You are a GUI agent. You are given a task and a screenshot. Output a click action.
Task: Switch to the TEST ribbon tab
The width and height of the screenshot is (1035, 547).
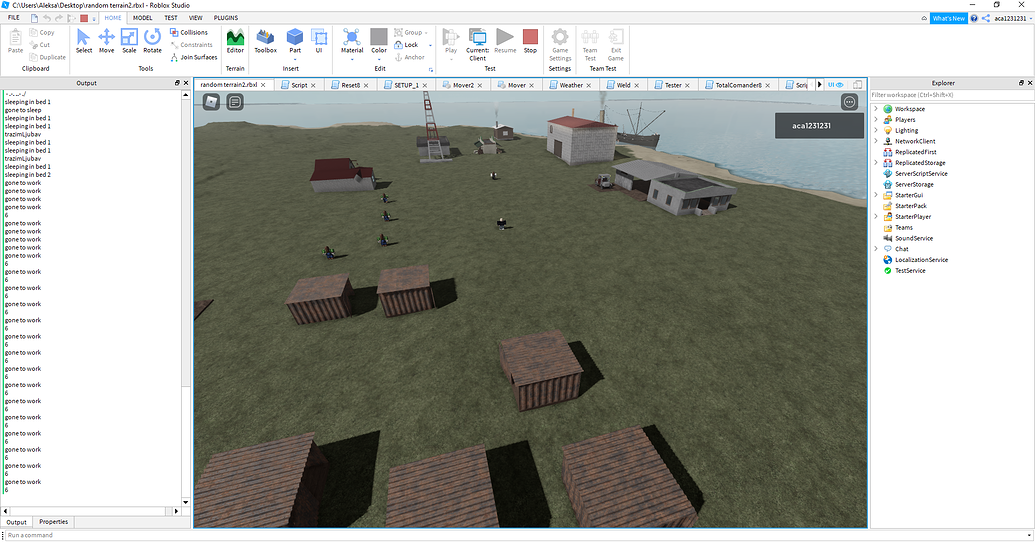171,18
